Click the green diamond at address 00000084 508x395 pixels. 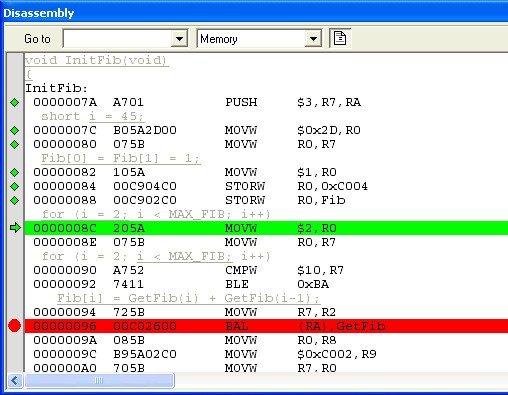[15, 186]
